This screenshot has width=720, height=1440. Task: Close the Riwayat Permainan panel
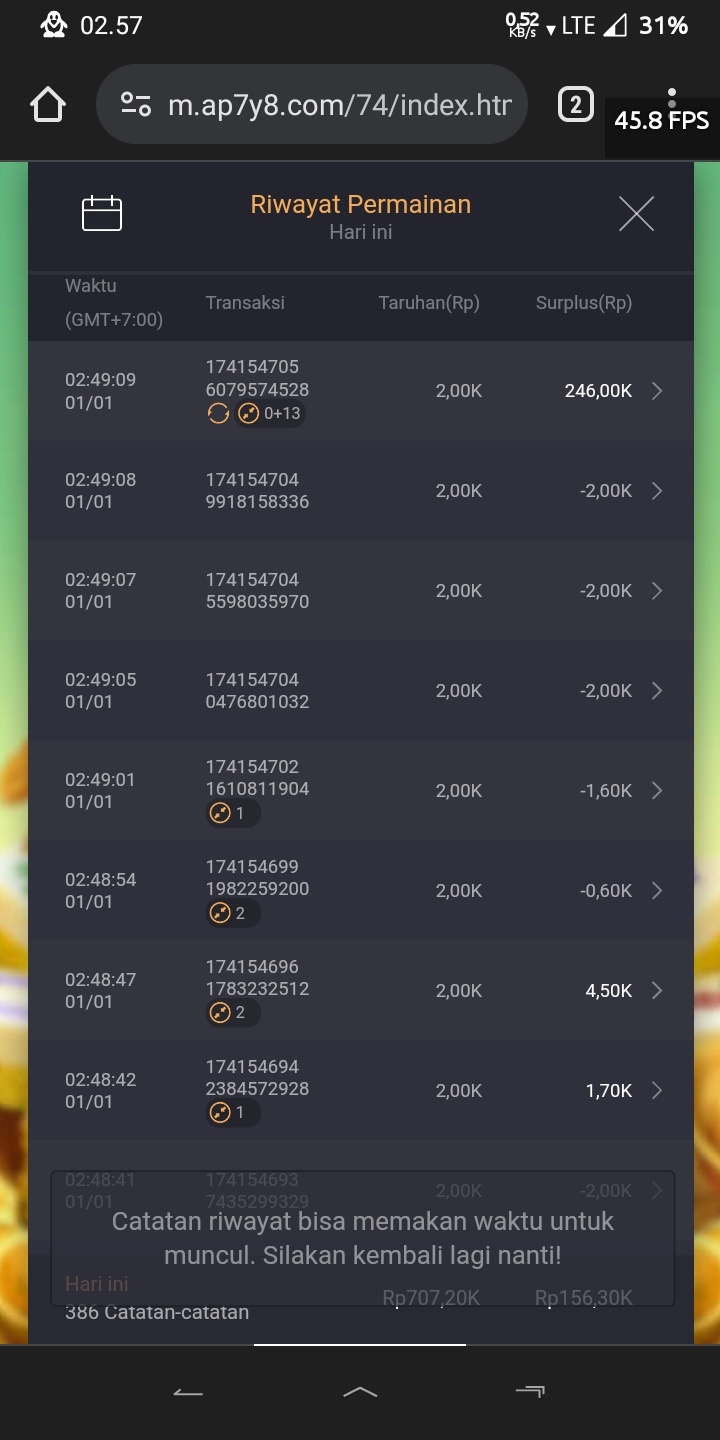(x=636, y=214)
